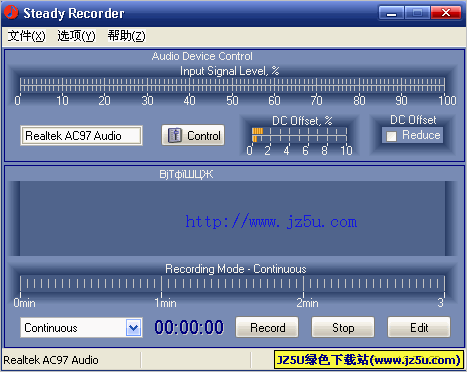Click the Control mixer button
Image resolution: width=467 pixels, height=372 pixels.
click(x=193, y=135)
